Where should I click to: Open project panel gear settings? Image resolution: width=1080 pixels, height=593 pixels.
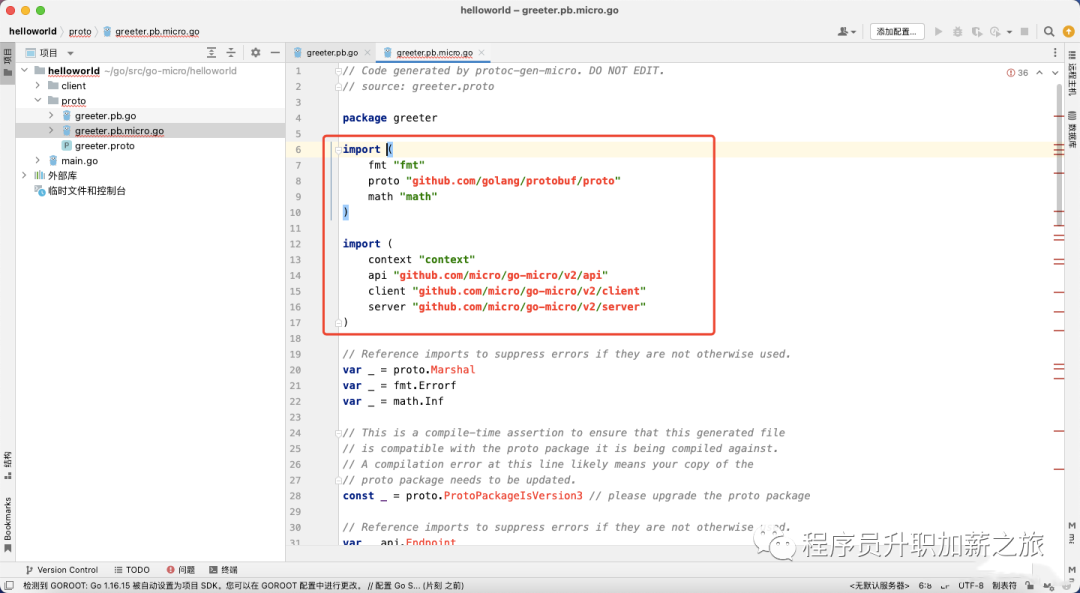256,52
